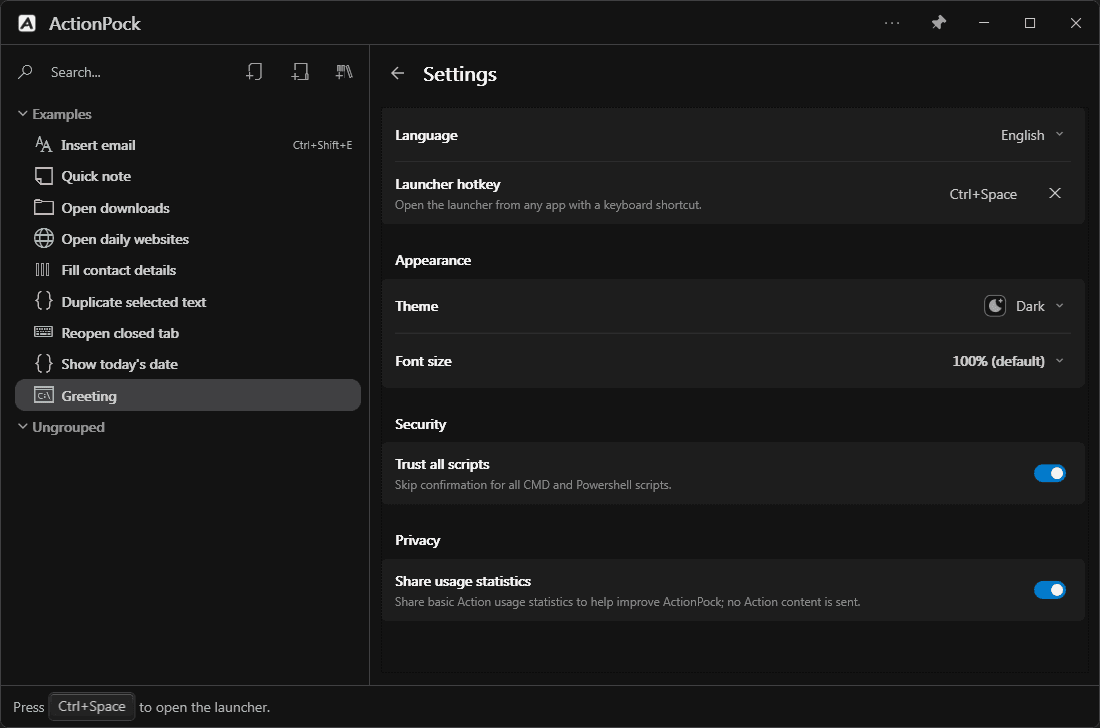The height and width of the screenshot is (728, 1100).
Task: Click the Share usage statistics label
Action: pos(463,581)
